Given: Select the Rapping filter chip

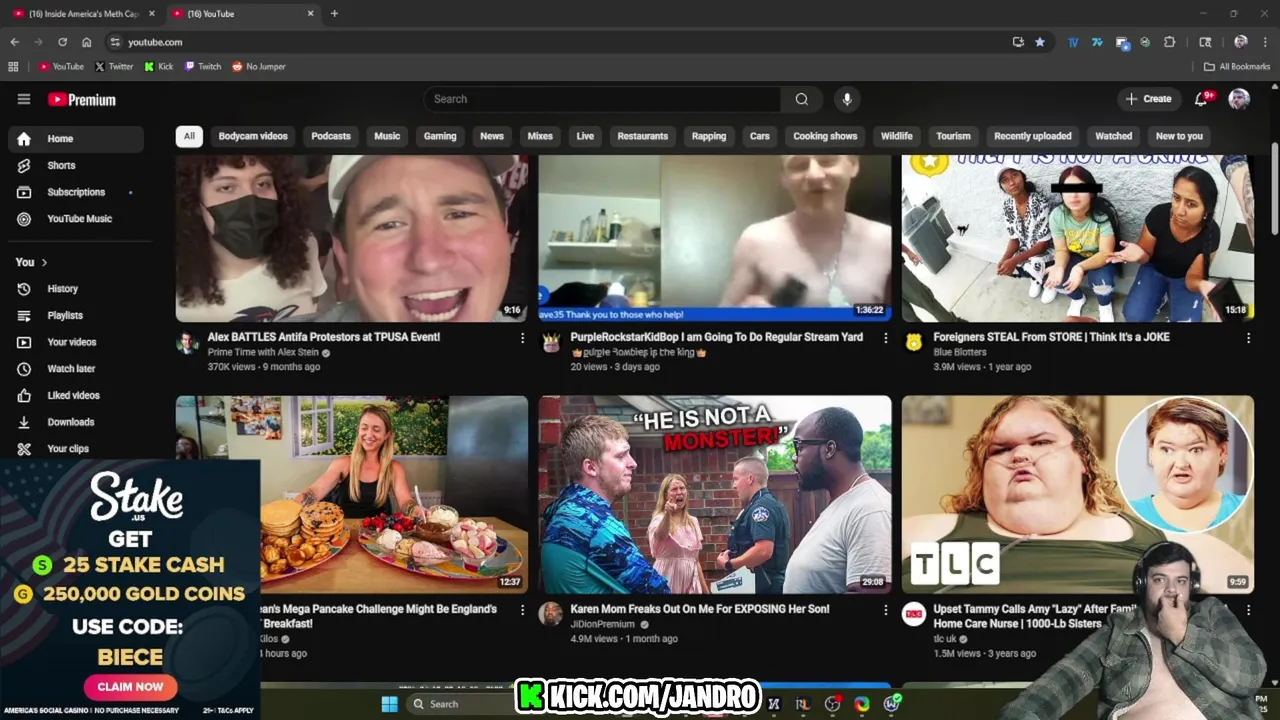Looking at the screenshot, I should click(709, 136).
